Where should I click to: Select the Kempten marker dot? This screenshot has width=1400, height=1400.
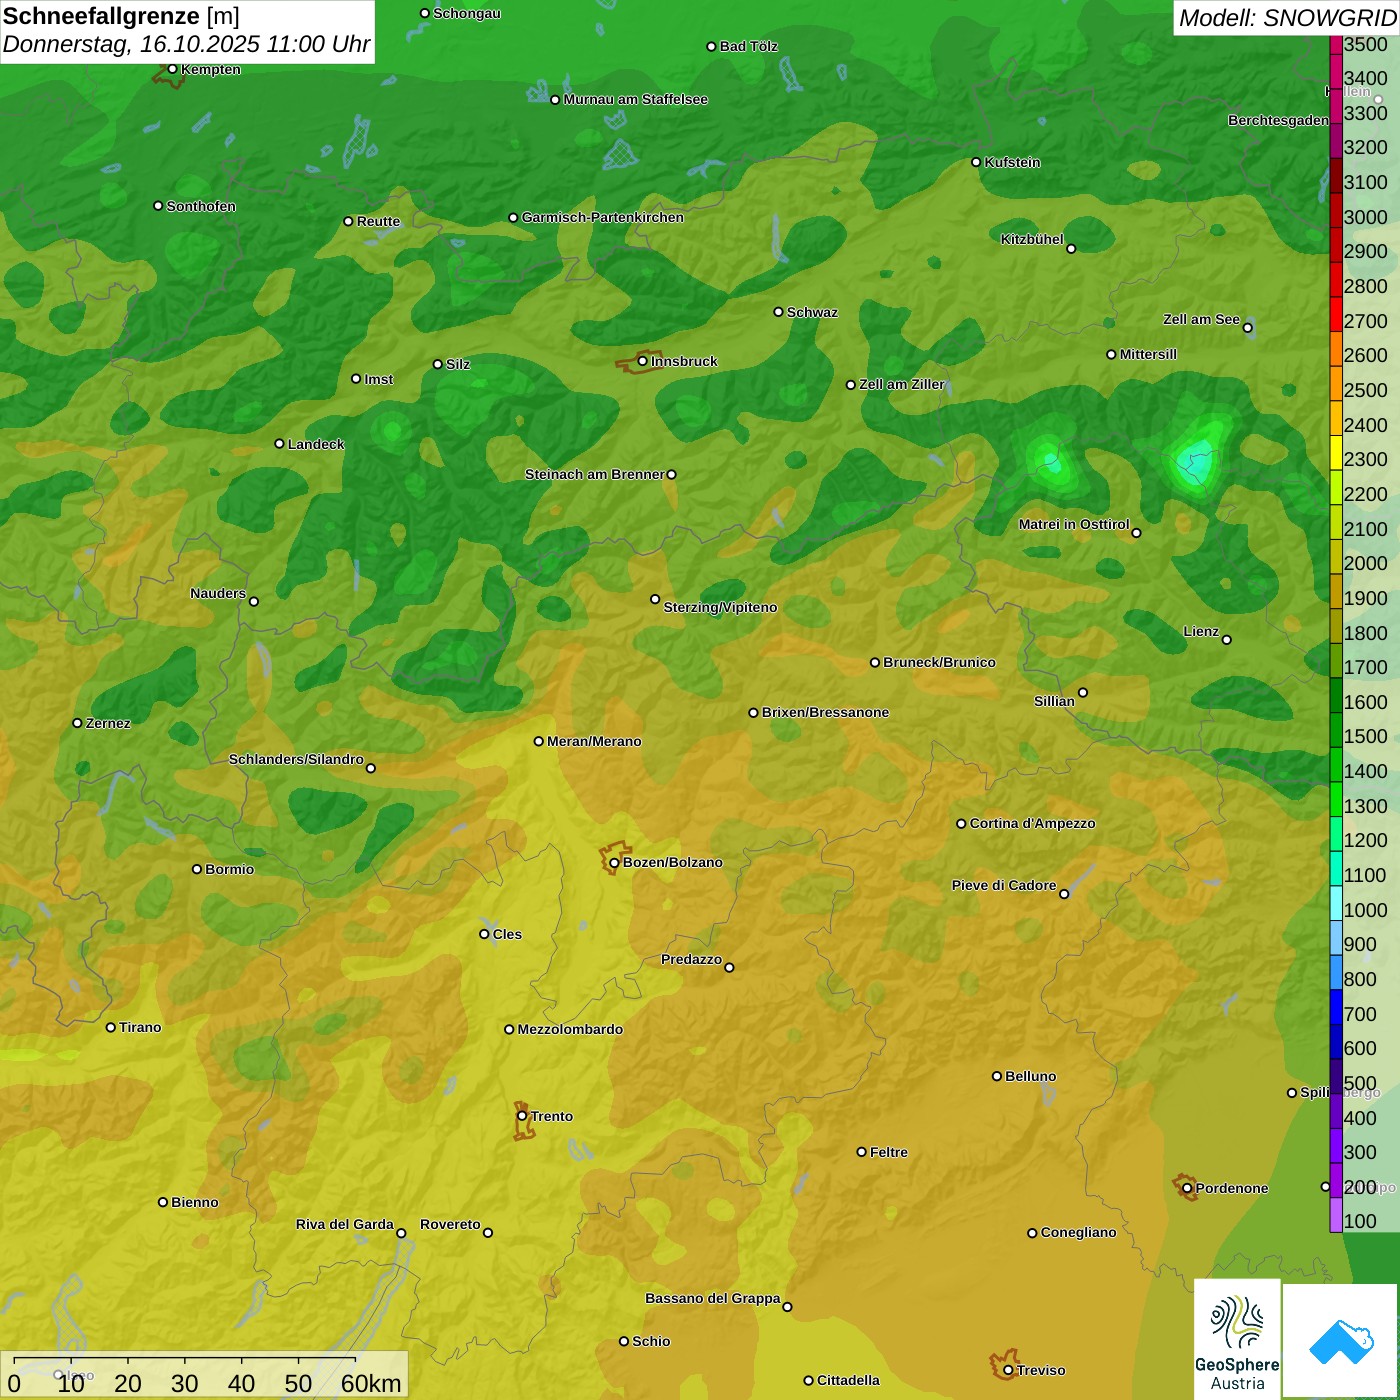coord(172,69)
